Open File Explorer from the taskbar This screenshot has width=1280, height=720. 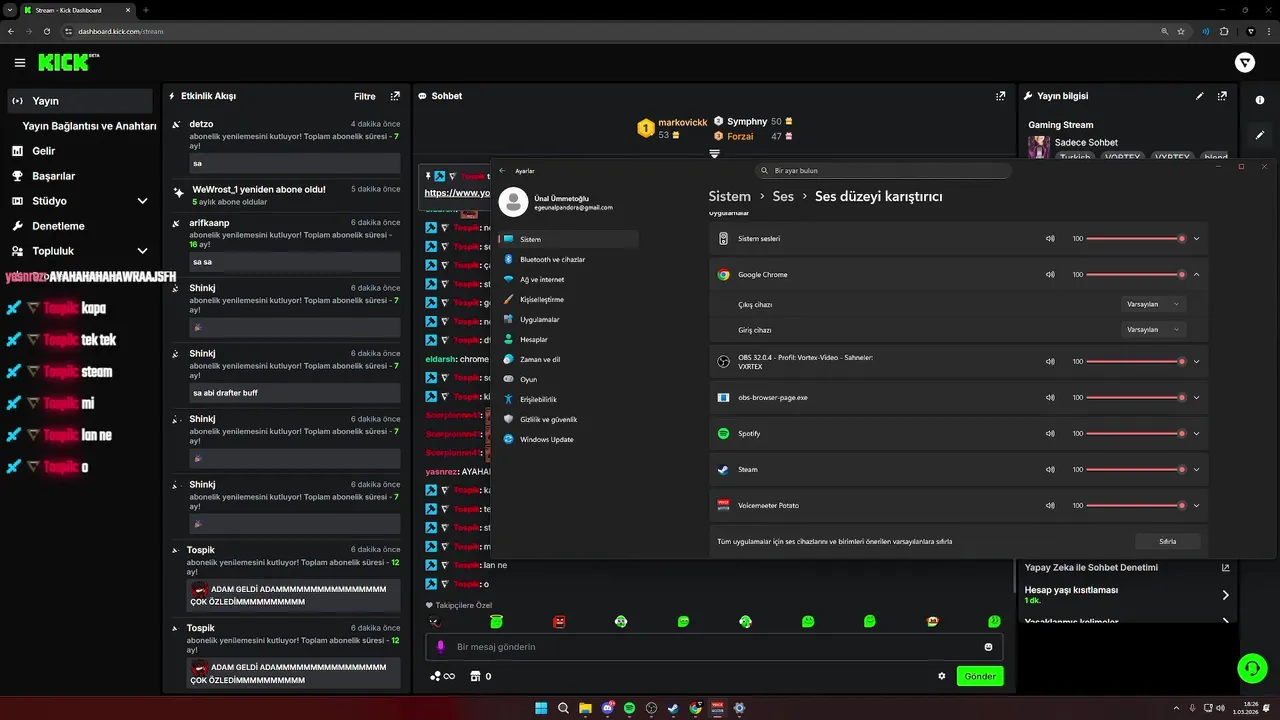point(585,708)
